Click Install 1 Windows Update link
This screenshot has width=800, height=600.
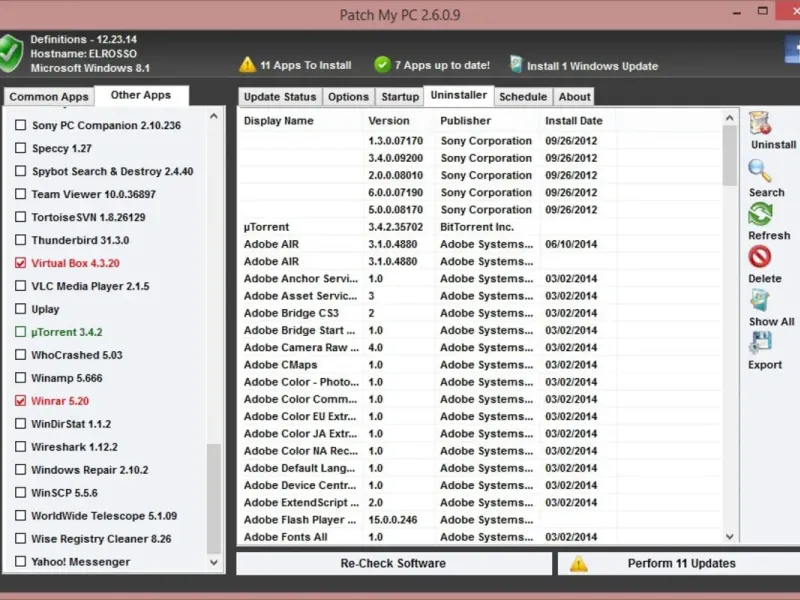coord(592,66)
